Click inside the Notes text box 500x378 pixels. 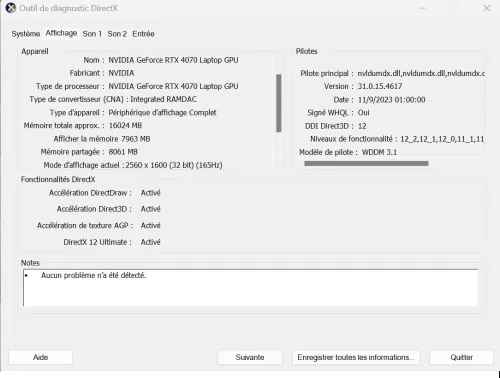pyautogui.click(x=250, y=288)
